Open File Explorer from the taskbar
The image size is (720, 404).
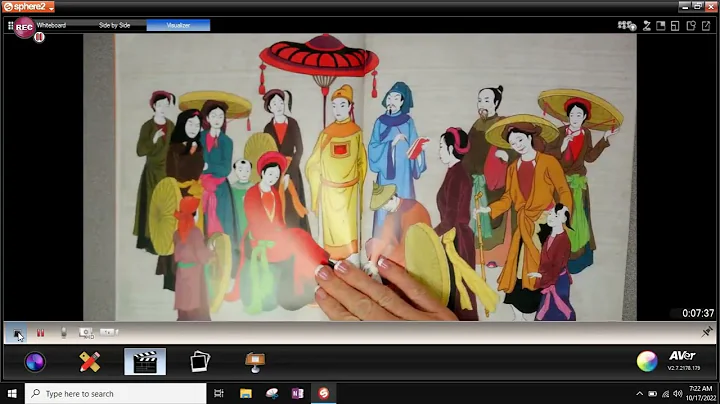pyautogui.click(x=246, y=393)
